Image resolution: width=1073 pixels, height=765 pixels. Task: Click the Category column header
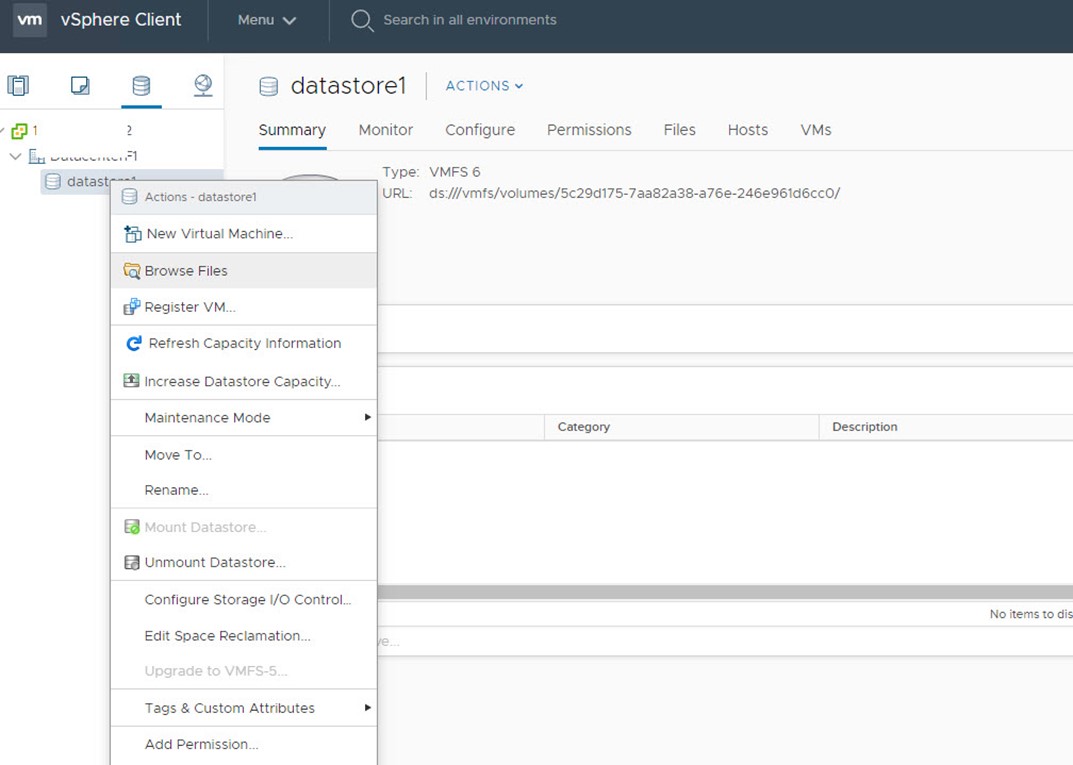[x=583, y=427]
